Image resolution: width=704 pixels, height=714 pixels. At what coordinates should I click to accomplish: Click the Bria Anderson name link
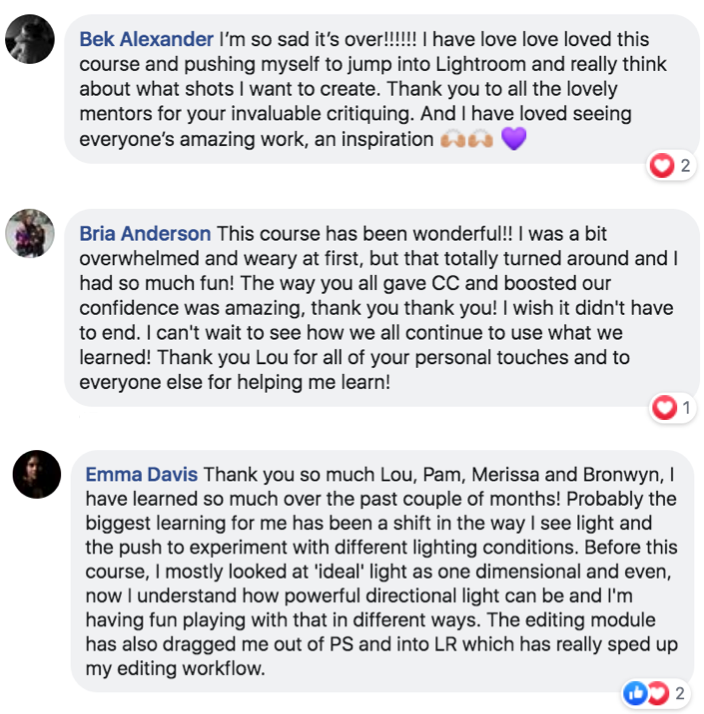click(x=145, y=233)
